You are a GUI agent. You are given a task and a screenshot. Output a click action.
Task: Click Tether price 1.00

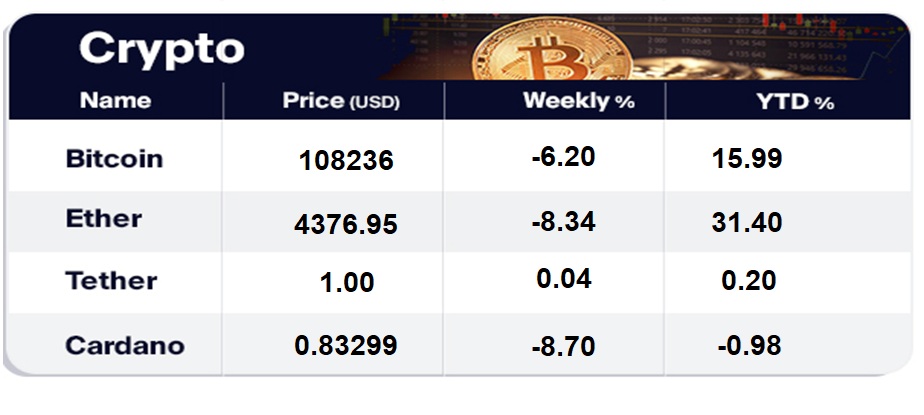click(346, 283)
